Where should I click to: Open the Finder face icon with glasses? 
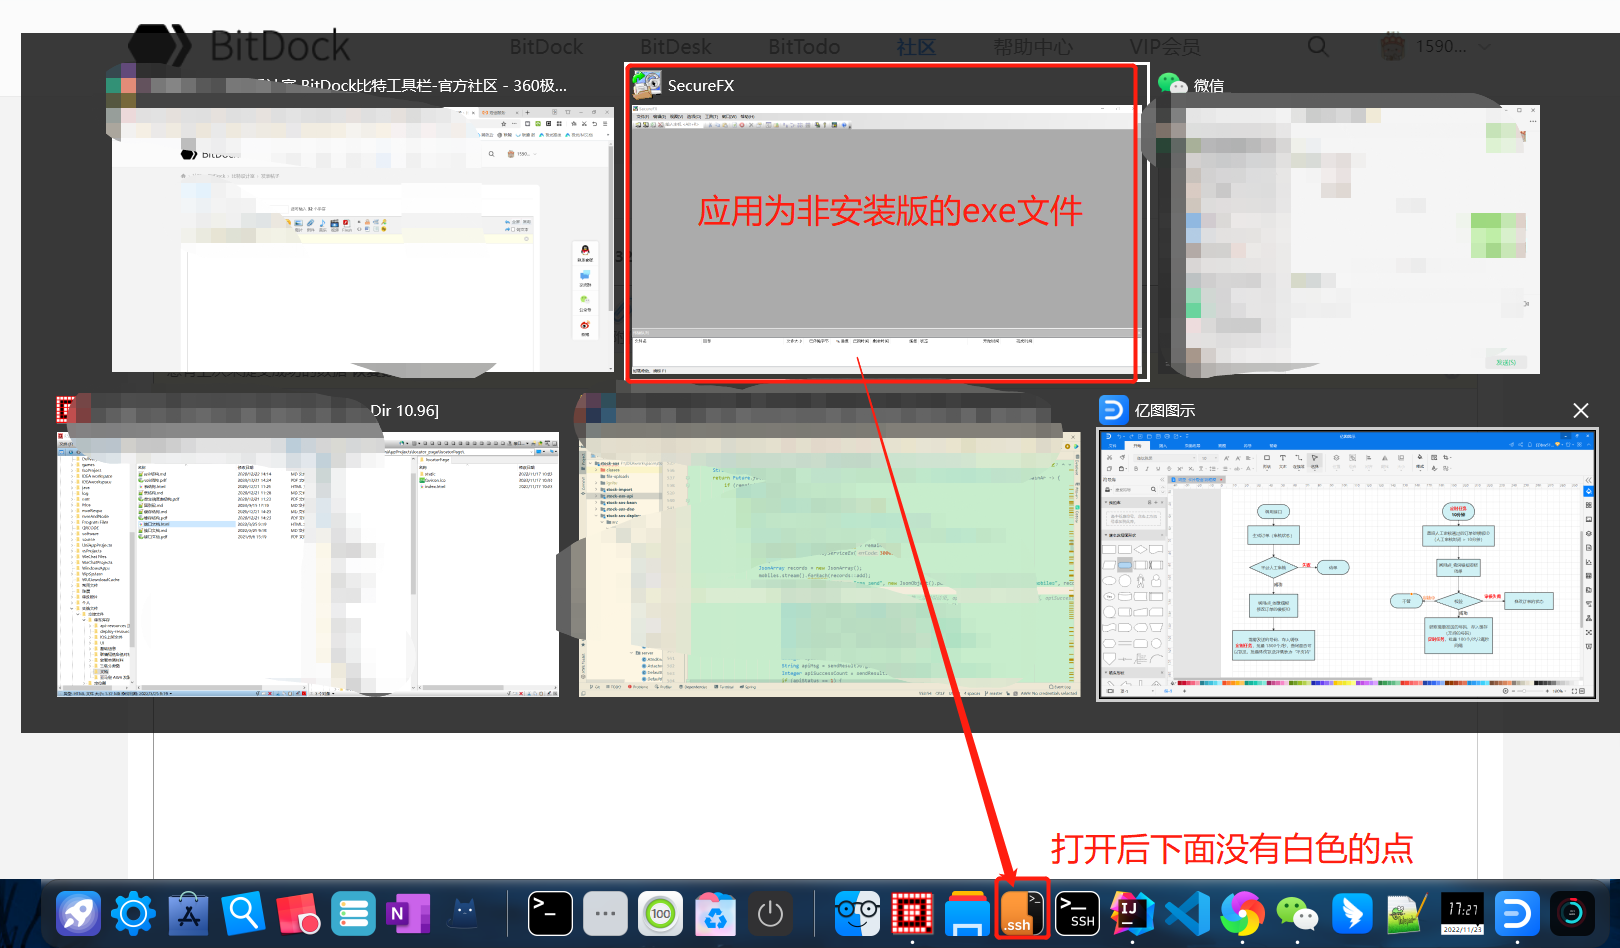click(858, 914)
